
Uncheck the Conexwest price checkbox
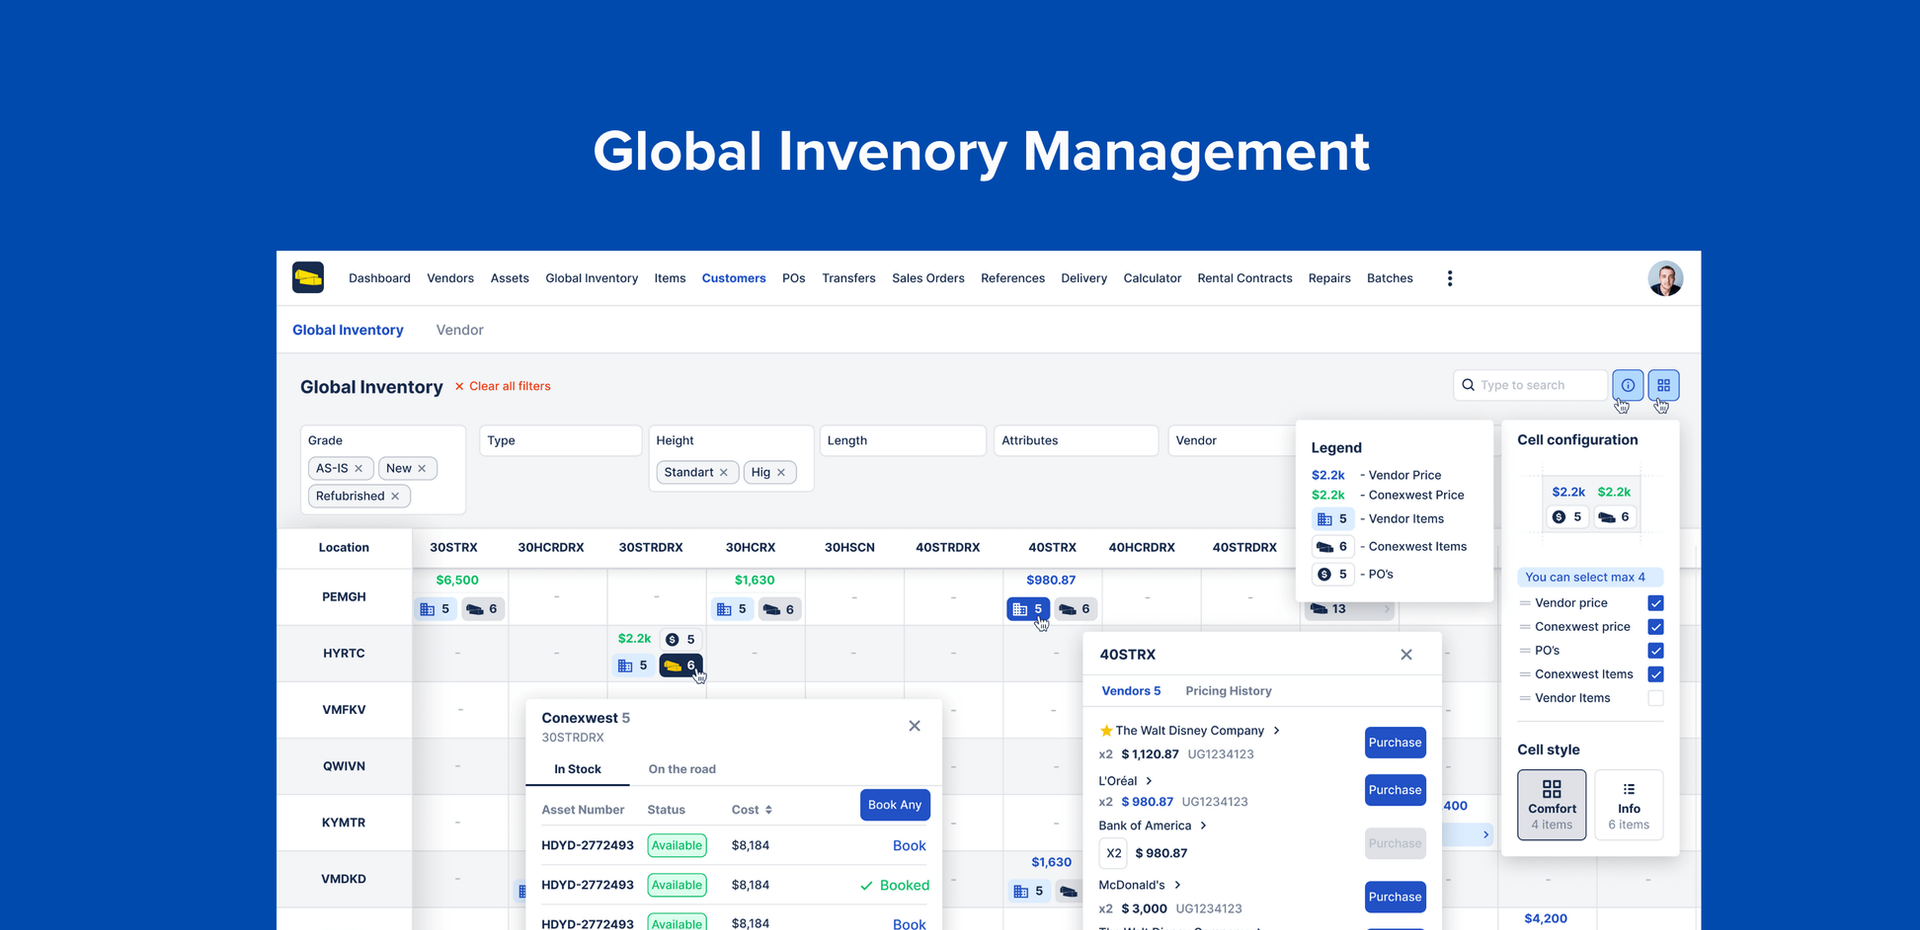click(1655, 627)
